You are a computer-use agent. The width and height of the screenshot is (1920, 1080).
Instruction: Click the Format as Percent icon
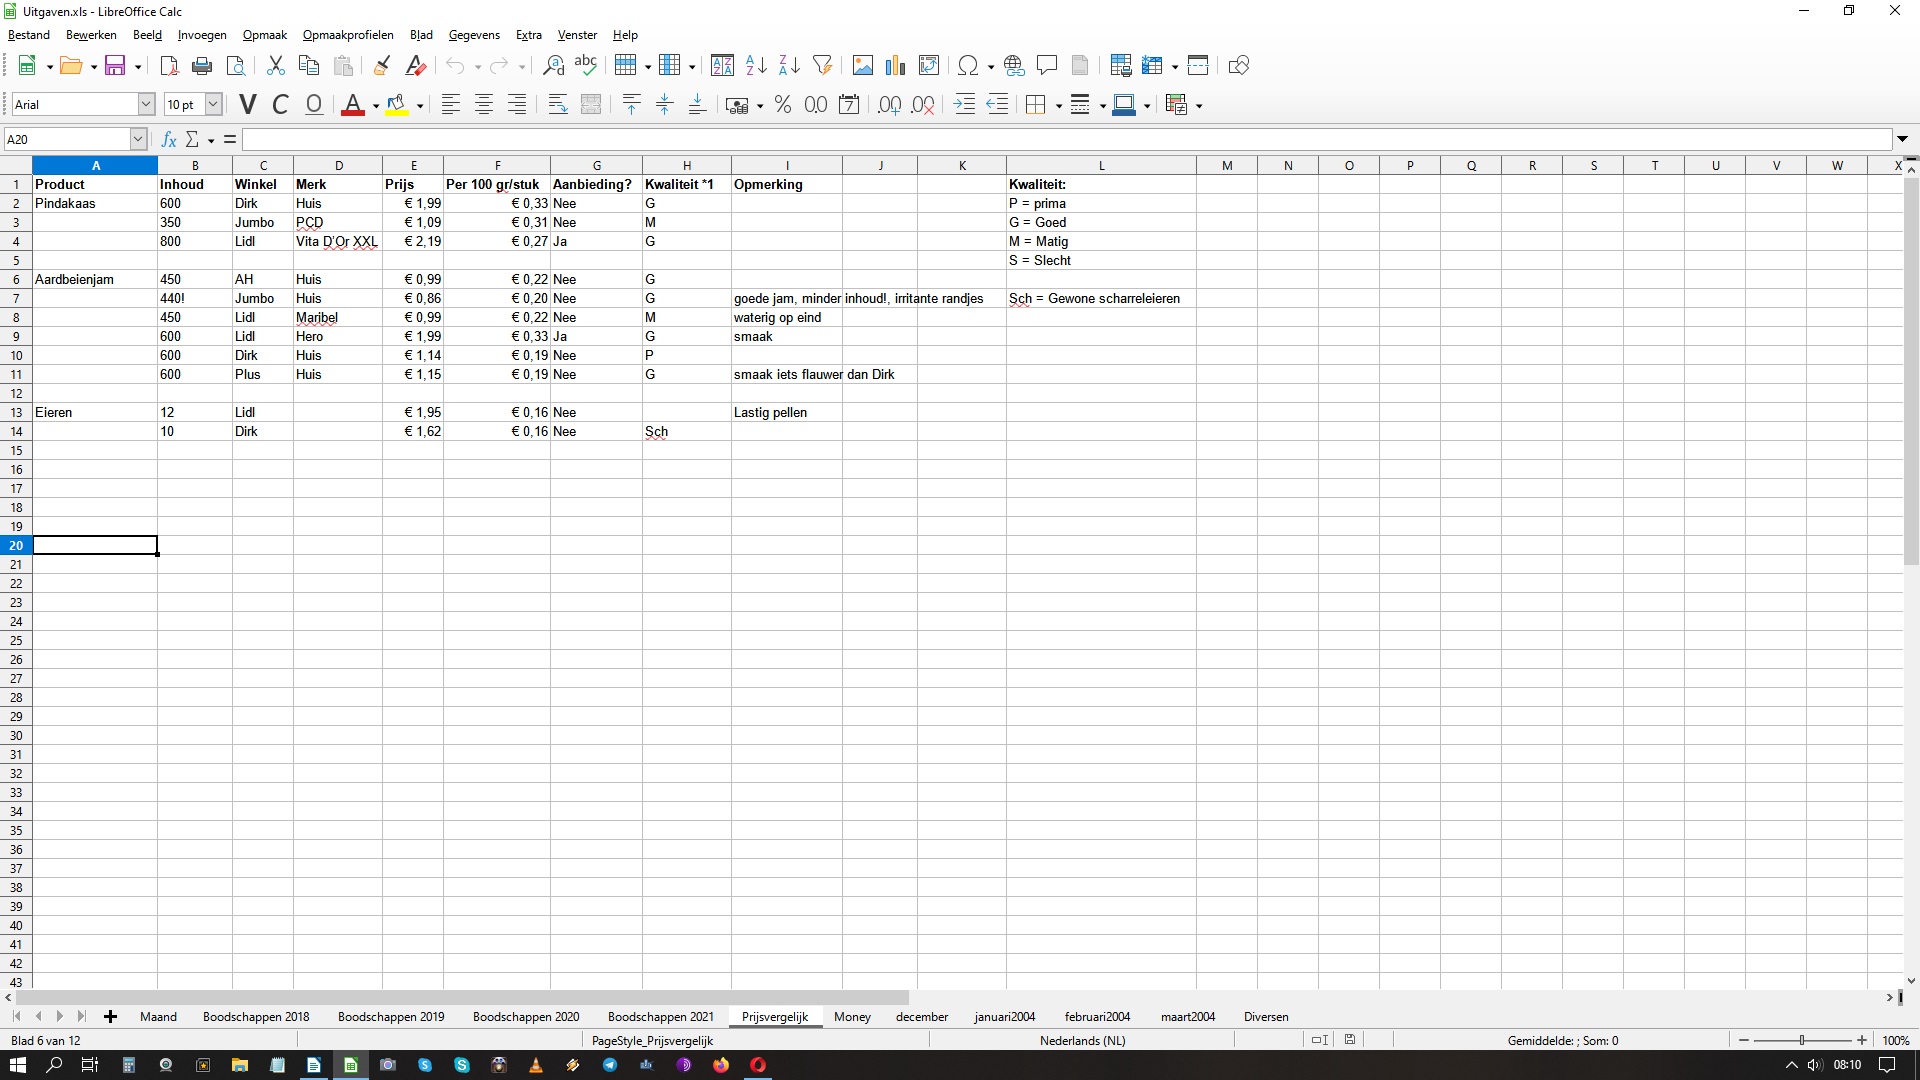pyautogui.click(x=783, y=105)
